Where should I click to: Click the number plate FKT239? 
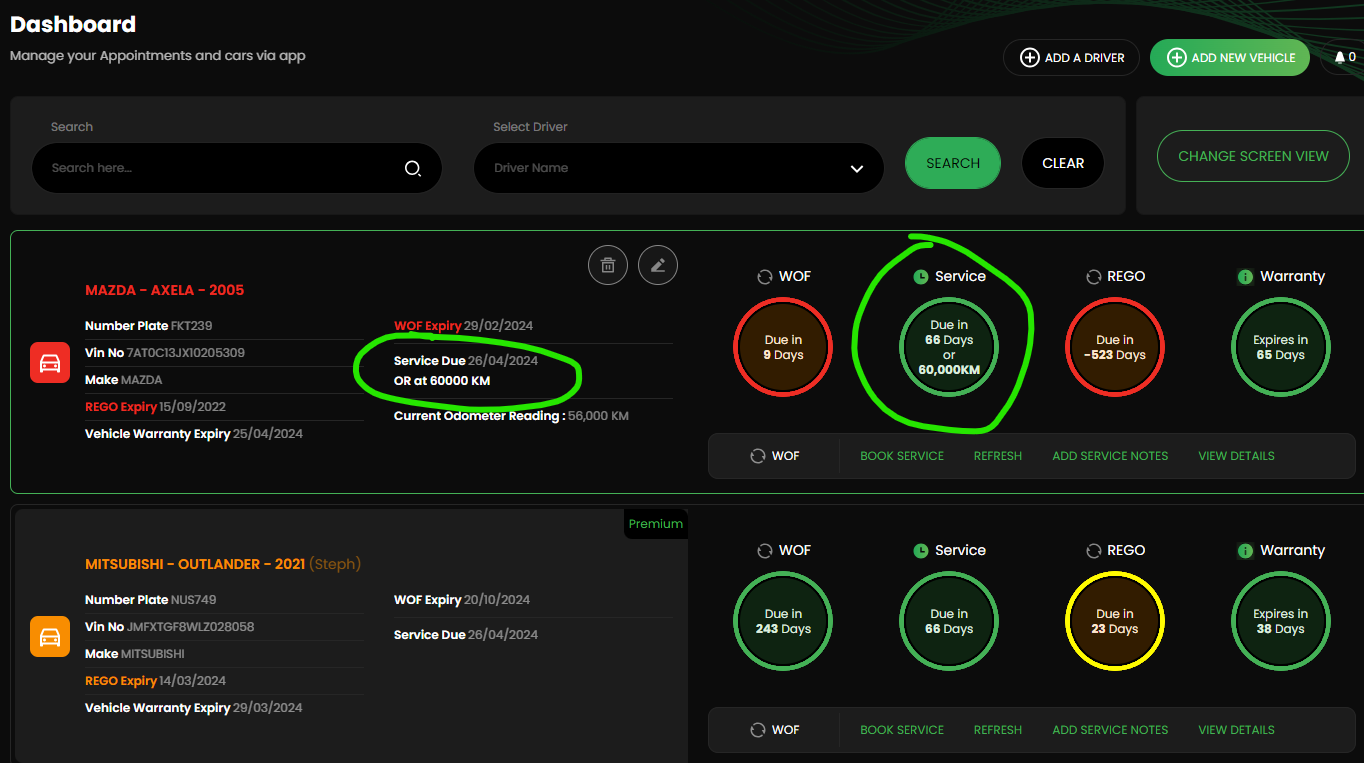tap(192, 326)
